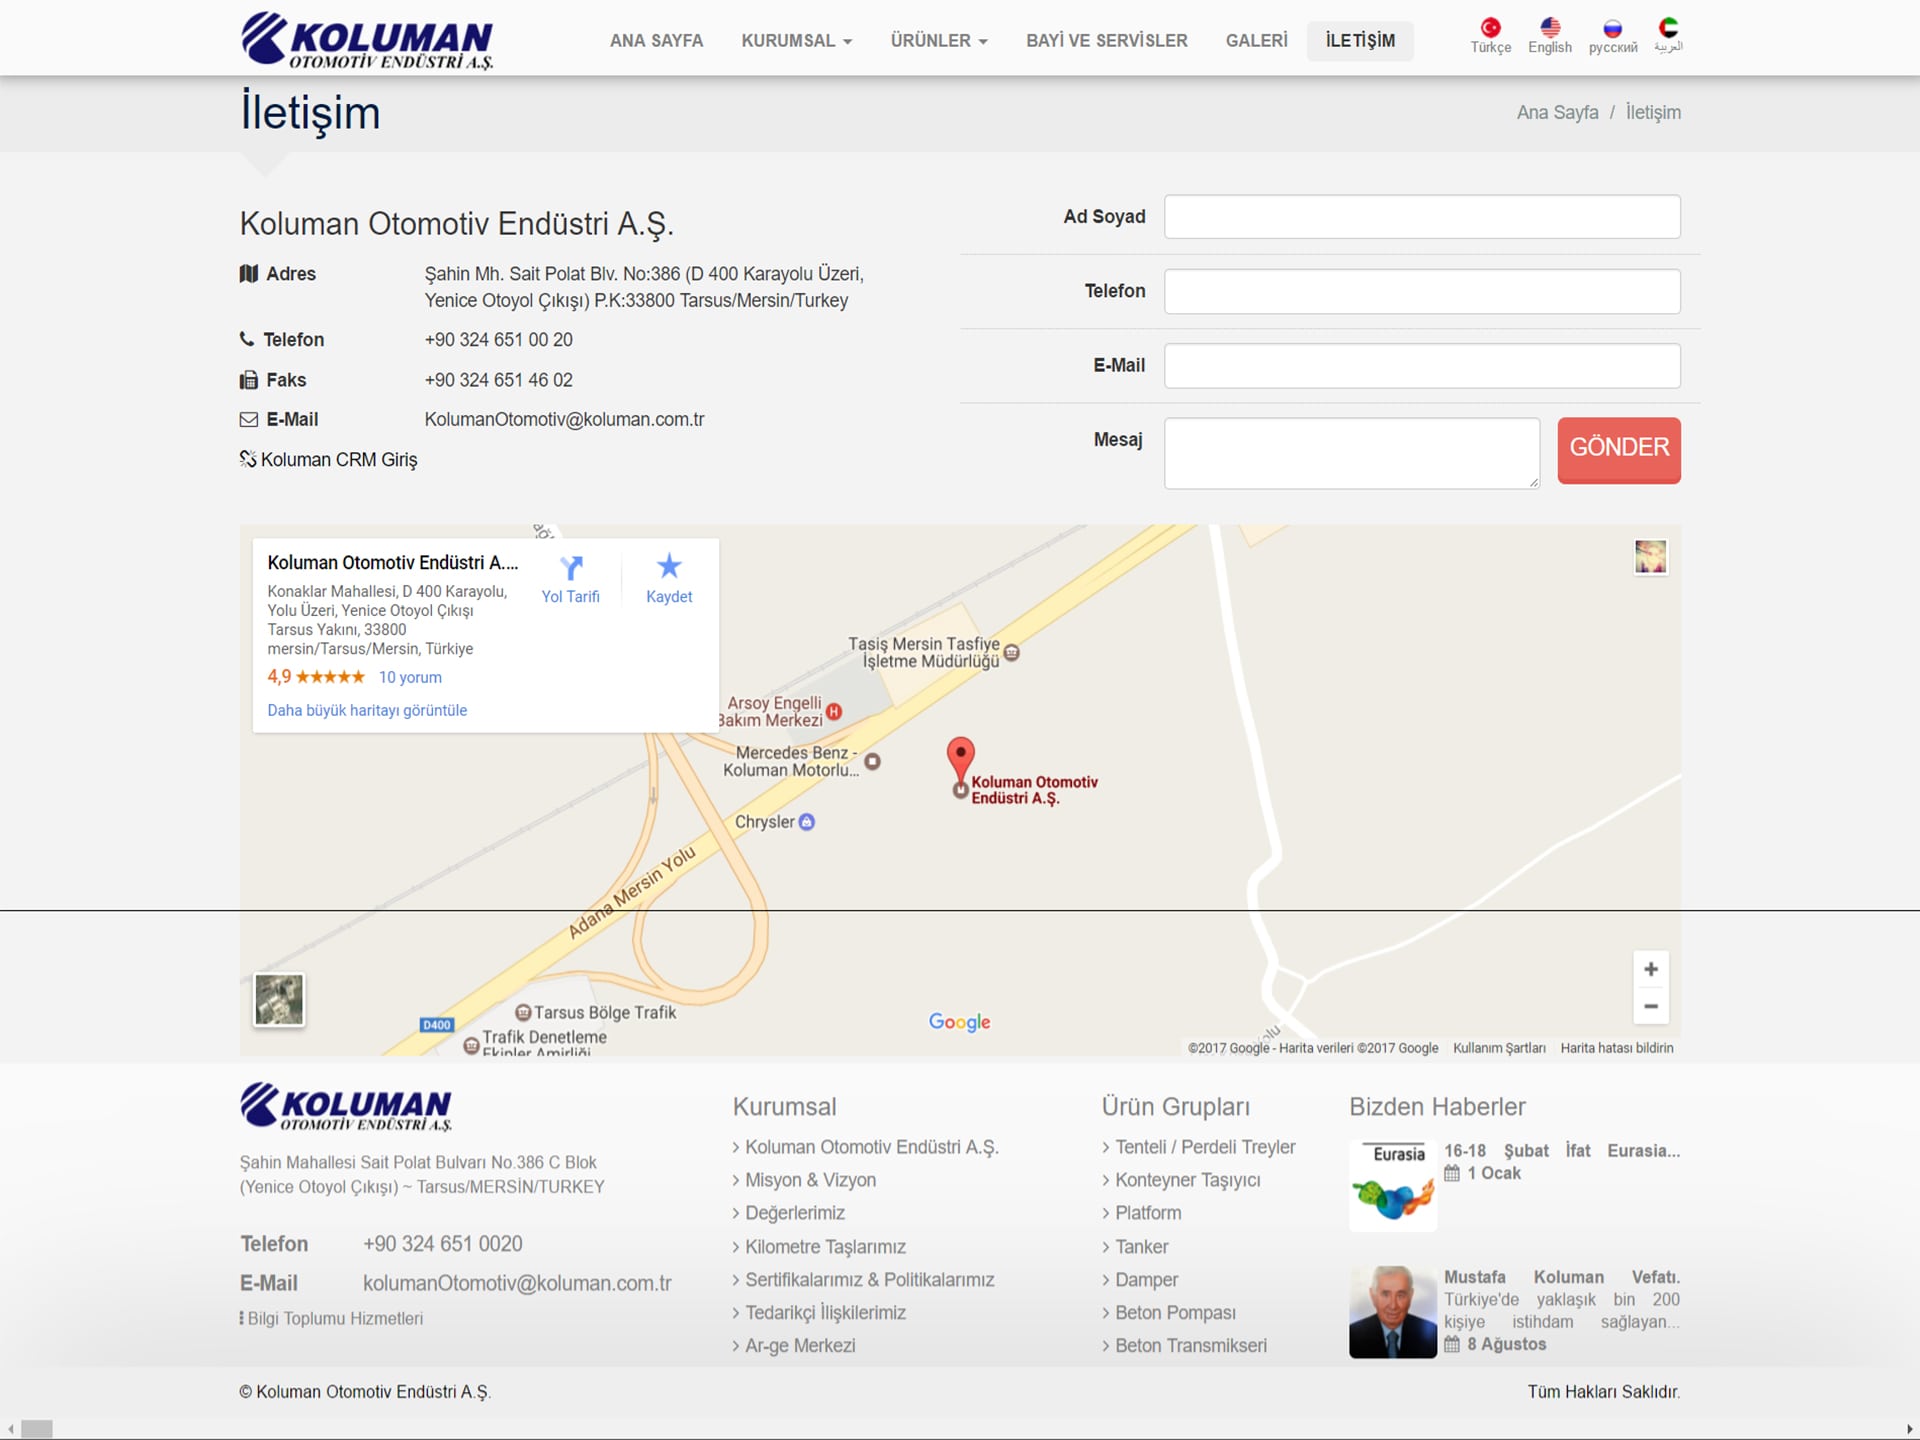Expand the Kurumsal dropdown menu
Image resolution: width=1920 pixels, height=1440 pixels.
pyautogui.click(x=797, y=41)
